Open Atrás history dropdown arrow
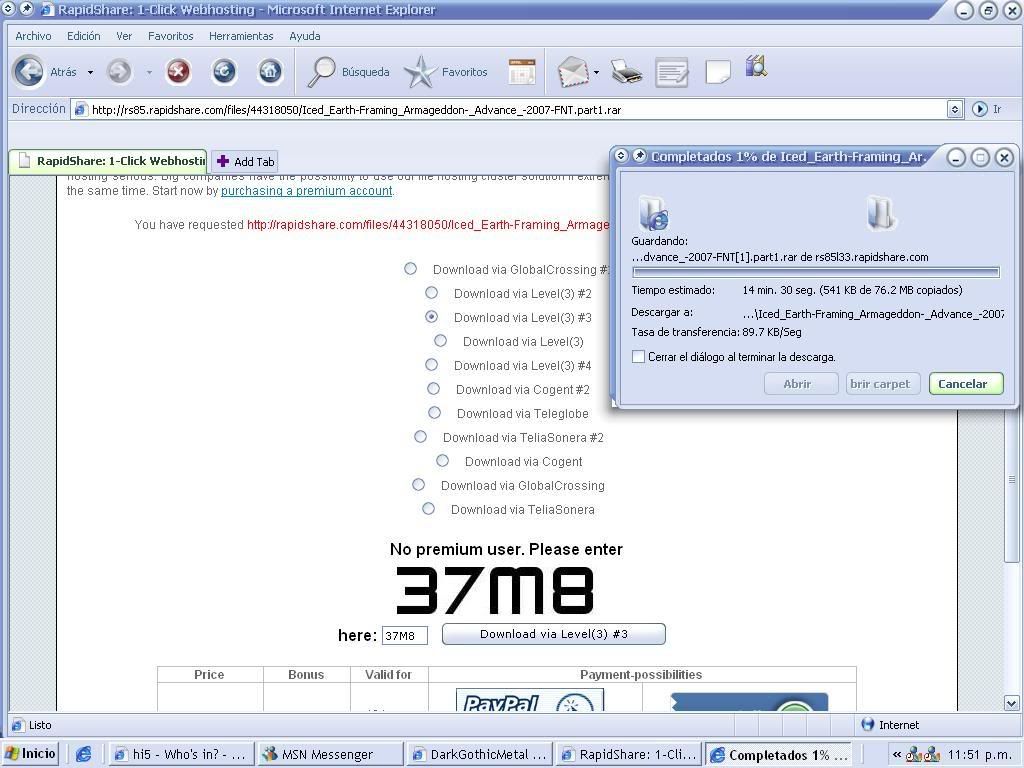The width and height of the screenshot is (1024, 768). (x=90, y=72)
